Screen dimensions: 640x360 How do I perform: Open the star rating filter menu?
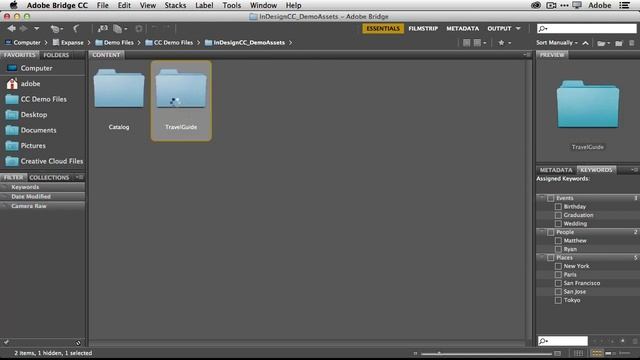[x=504, y=42]
